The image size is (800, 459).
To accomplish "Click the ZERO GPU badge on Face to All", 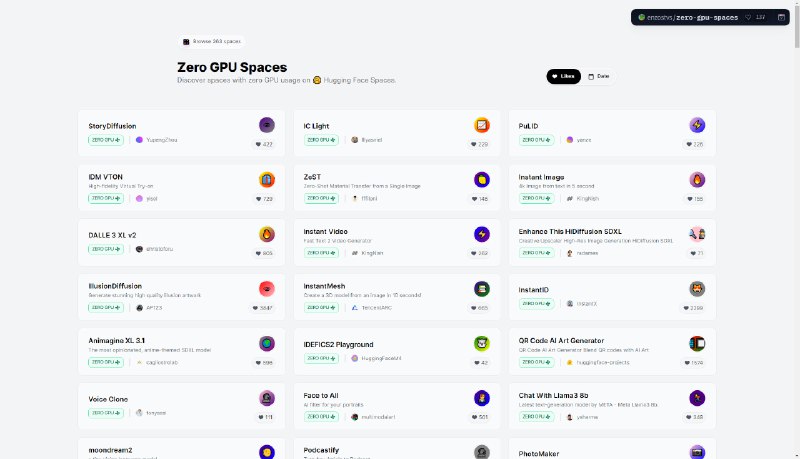I will 321,417.
